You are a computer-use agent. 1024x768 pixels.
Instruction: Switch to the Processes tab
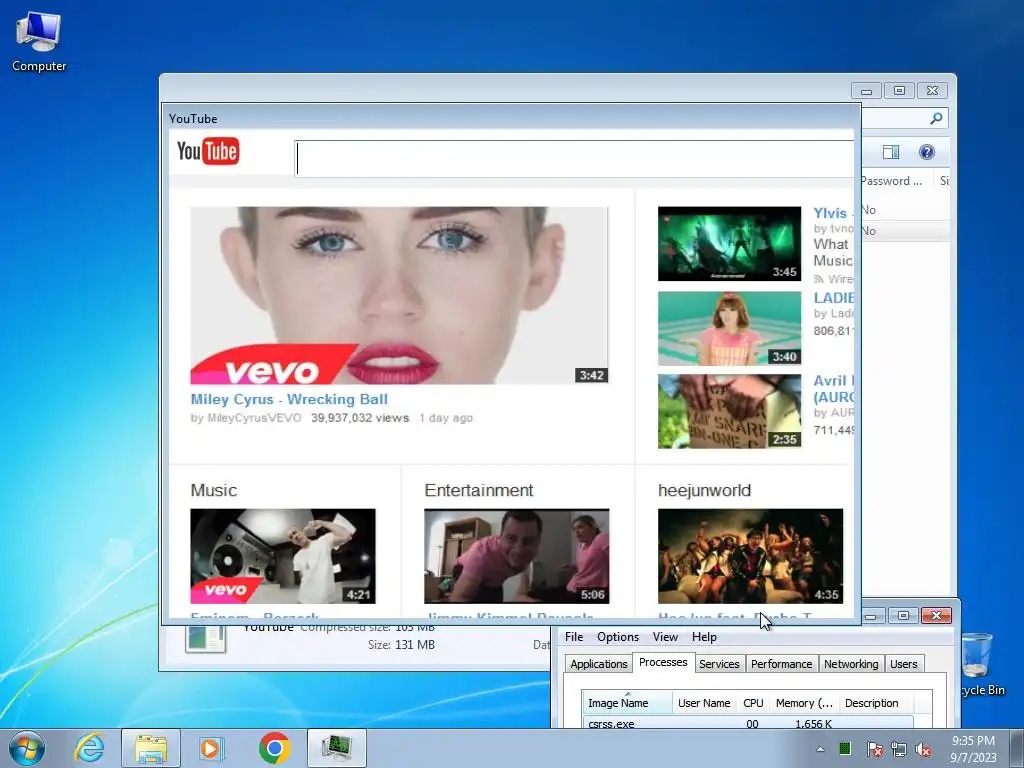click(x=663, y=662)
